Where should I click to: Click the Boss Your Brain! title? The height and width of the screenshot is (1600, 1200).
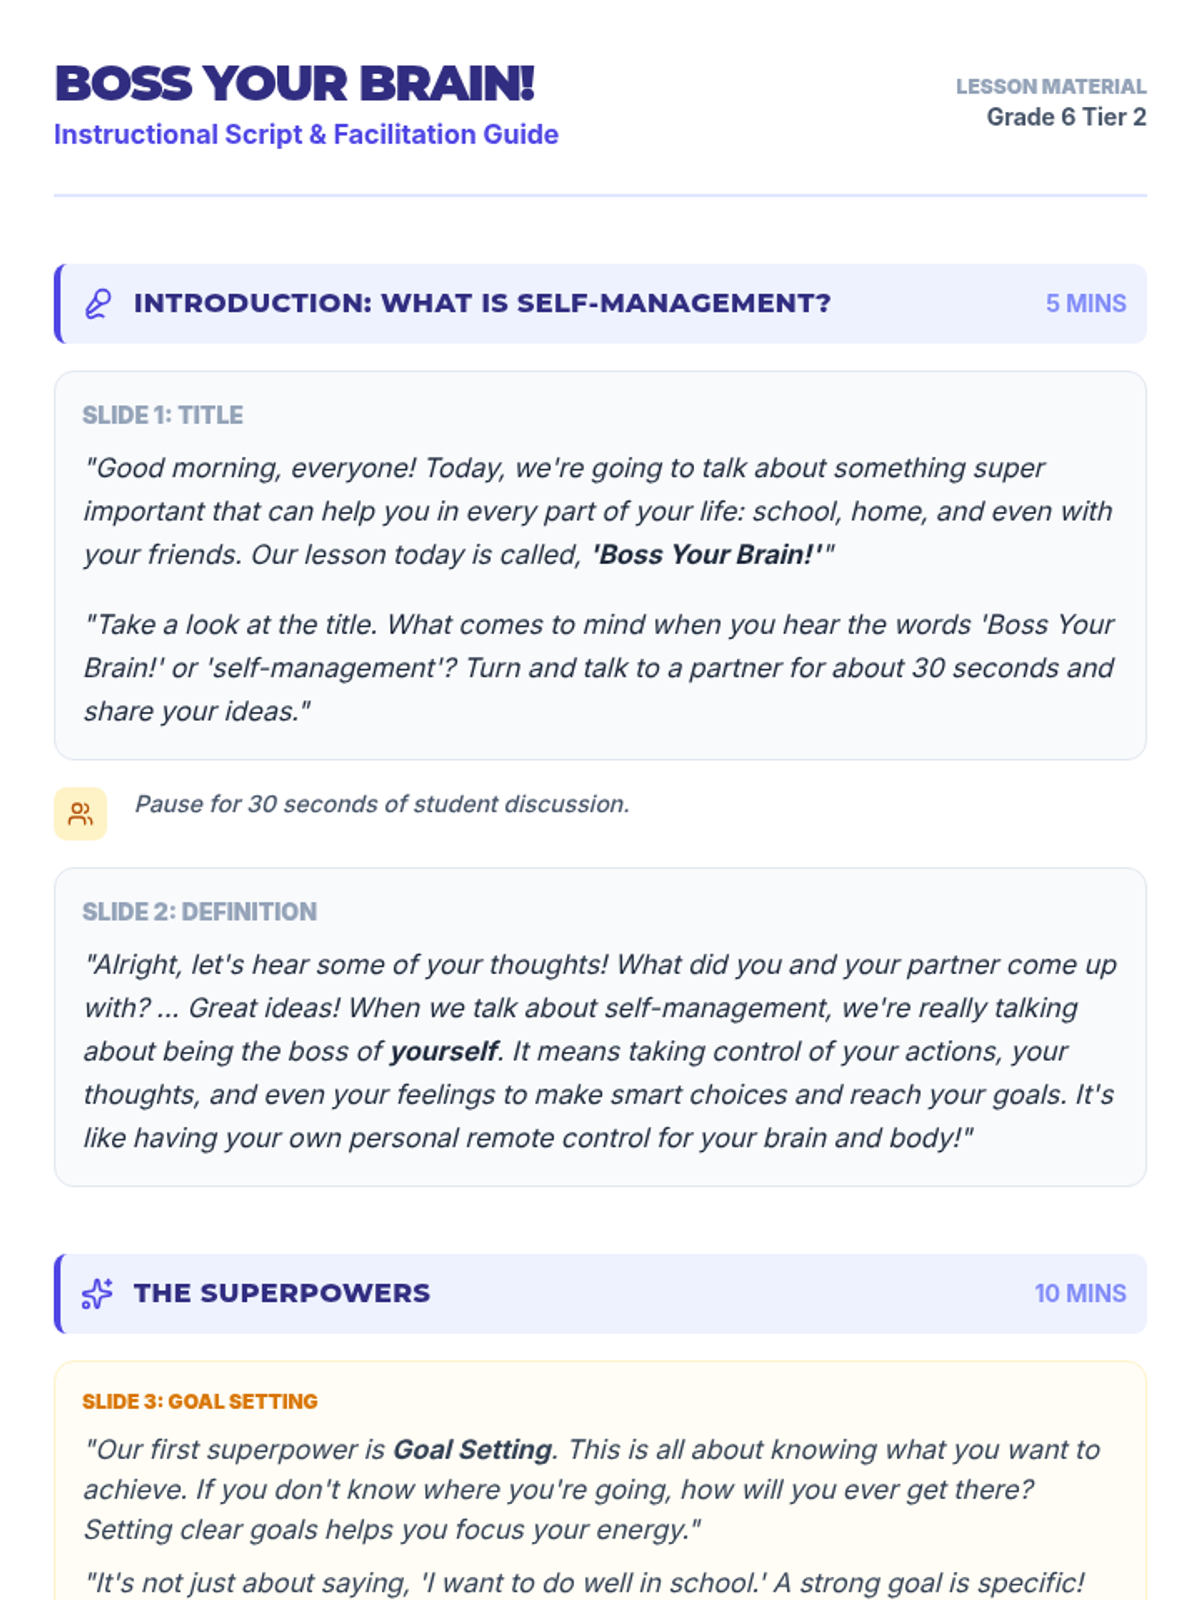coord(294,84)
